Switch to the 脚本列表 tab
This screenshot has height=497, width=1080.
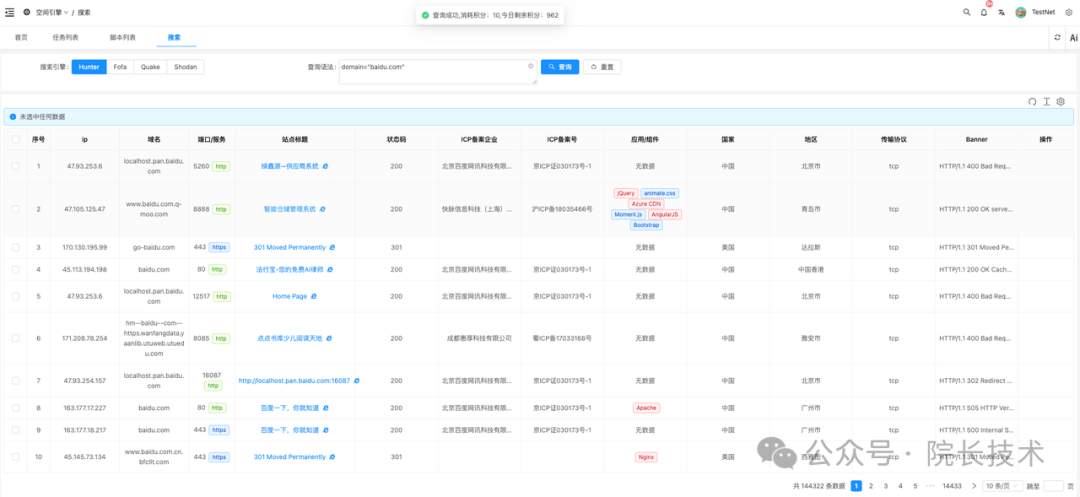click(123, 37)
